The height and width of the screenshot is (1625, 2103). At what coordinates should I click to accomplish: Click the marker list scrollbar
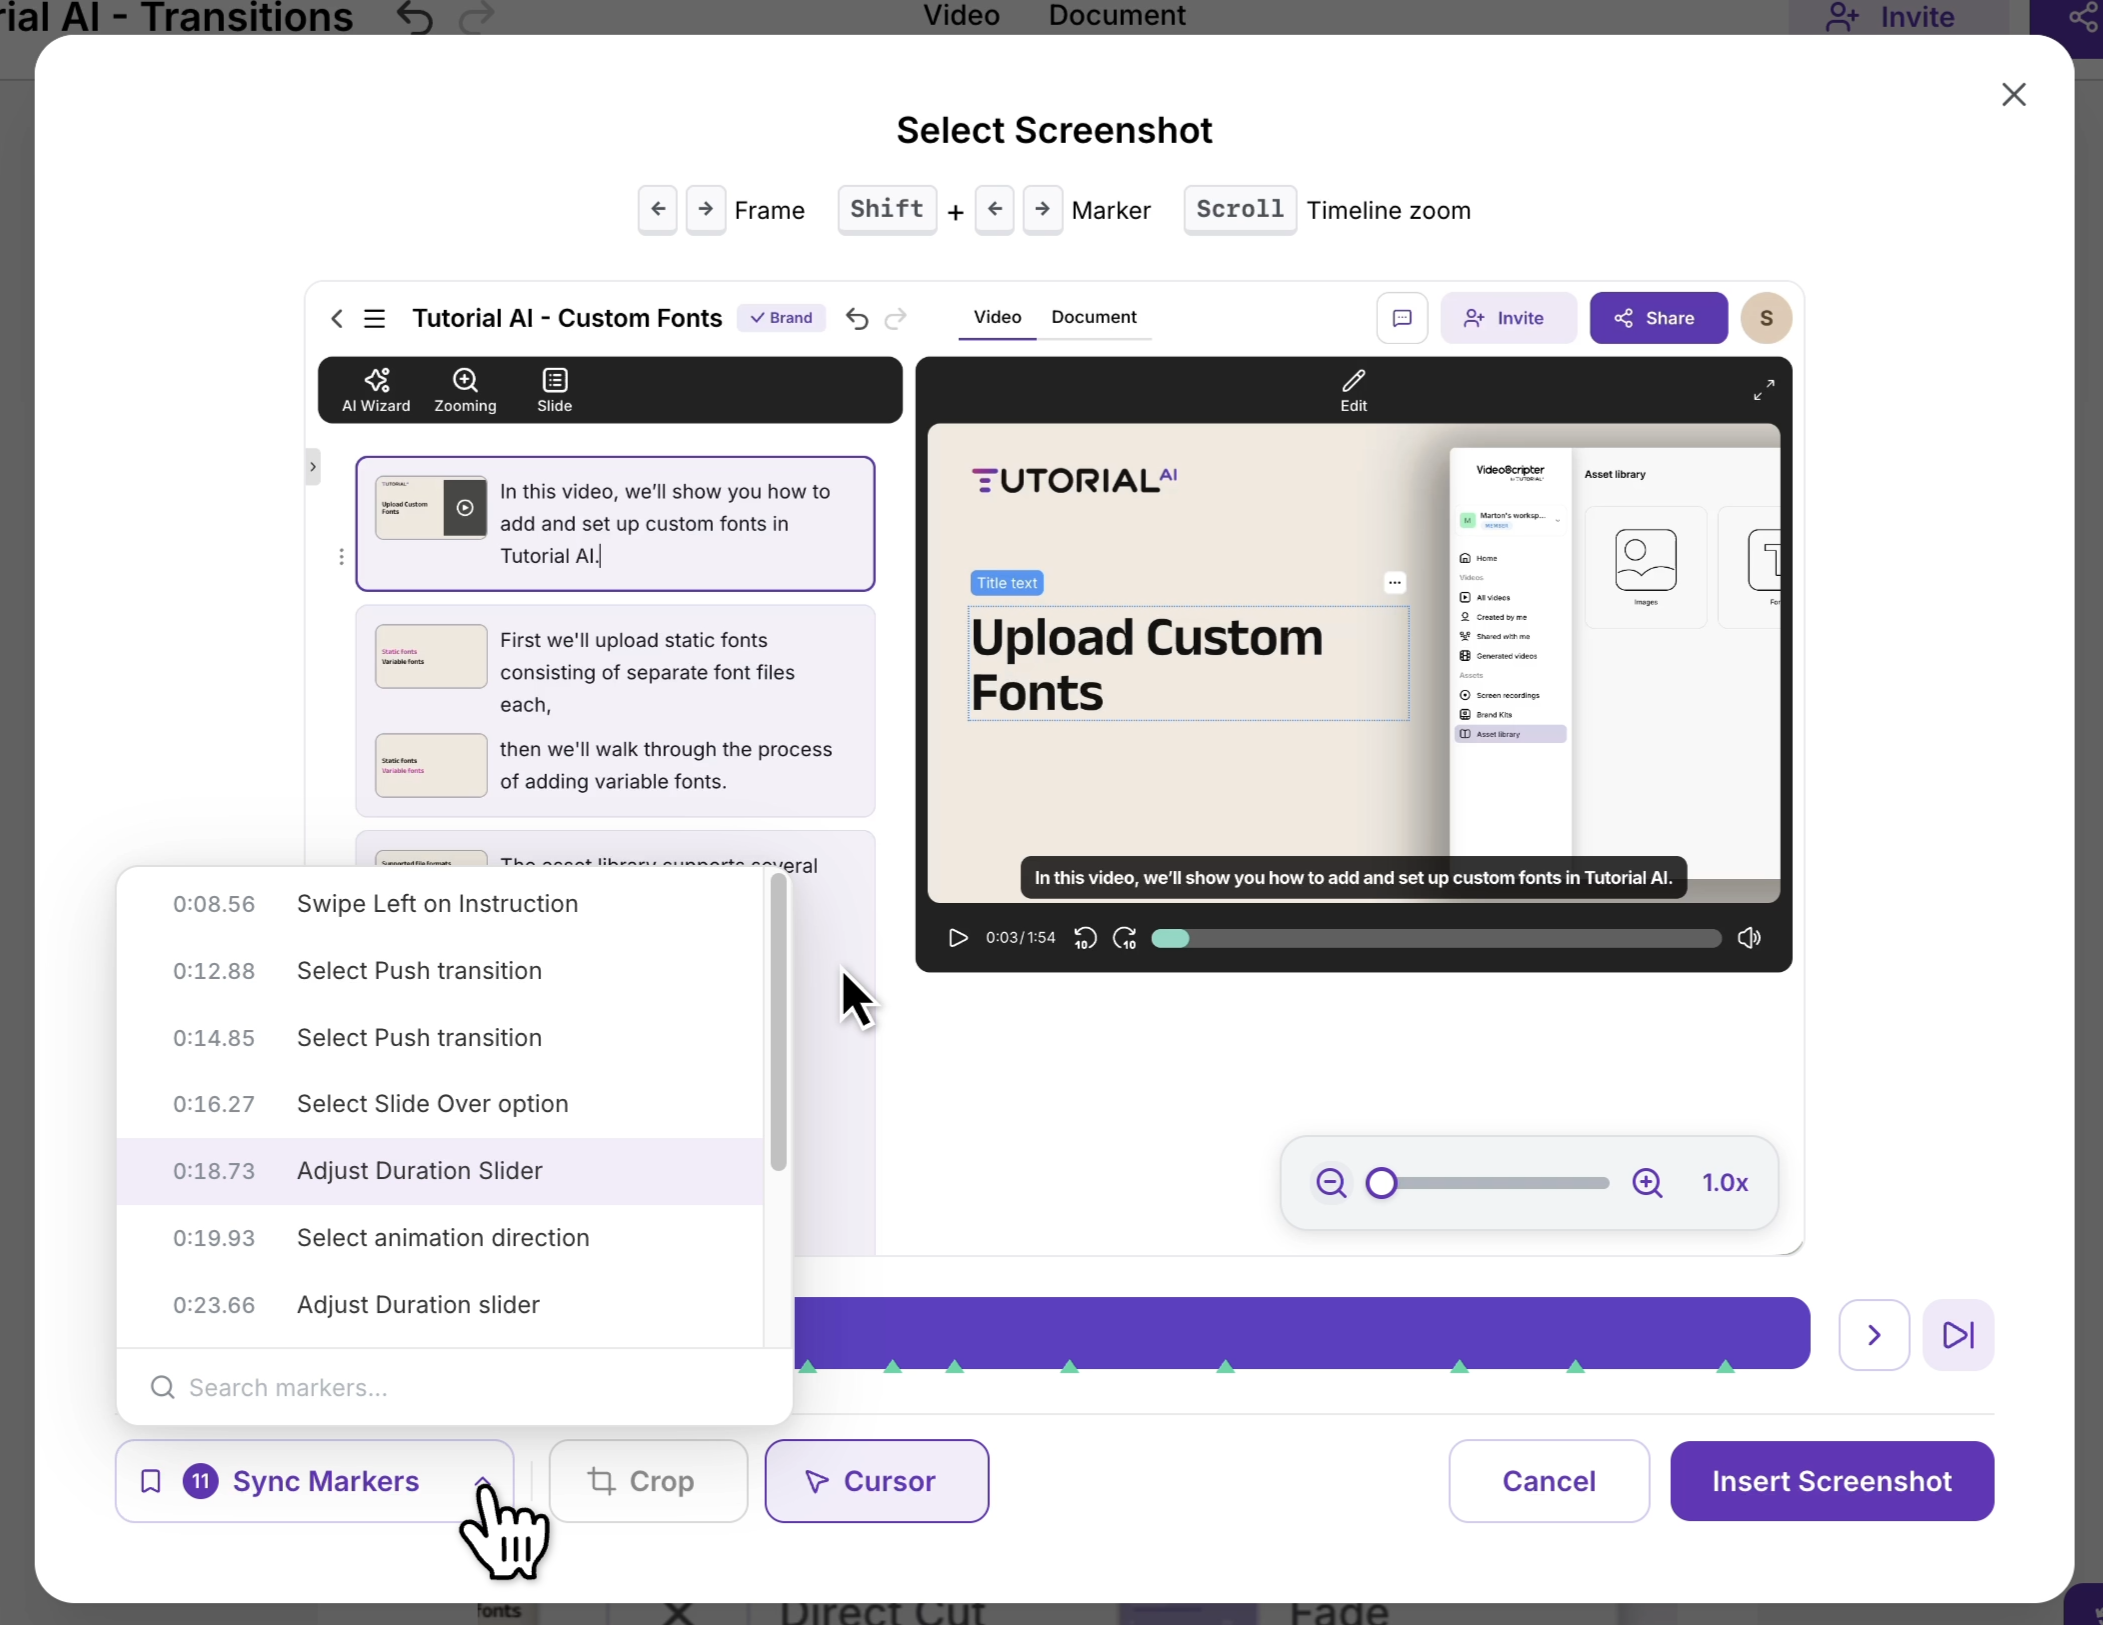pos(778,1022)
